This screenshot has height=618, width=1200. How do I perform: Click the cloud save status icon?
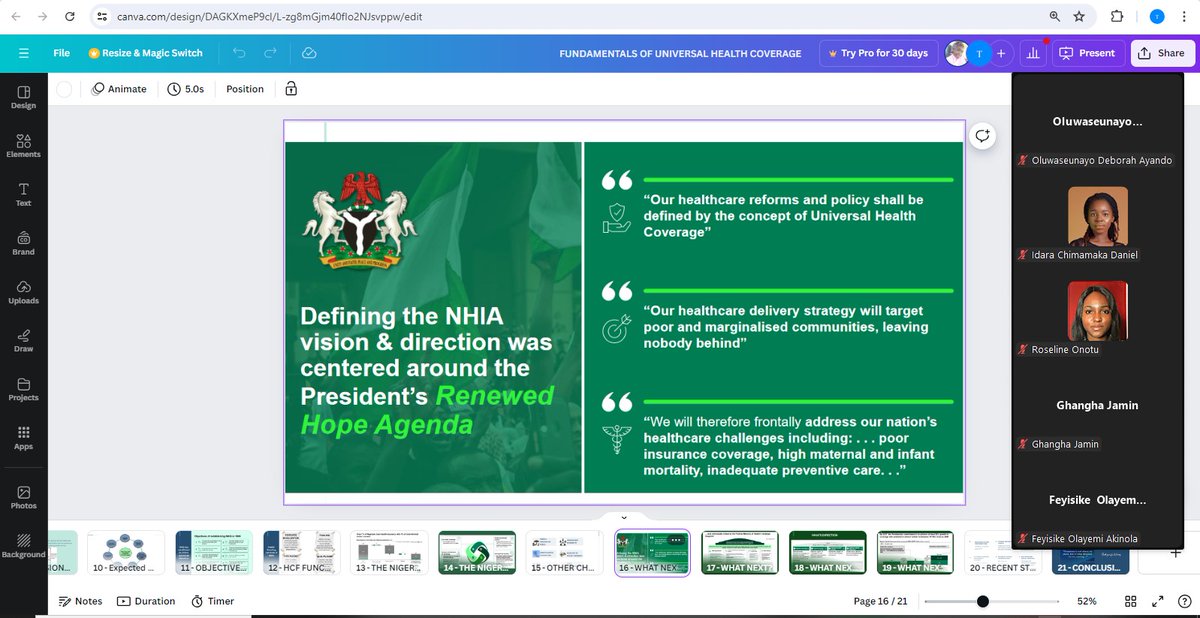coord(309,53)
